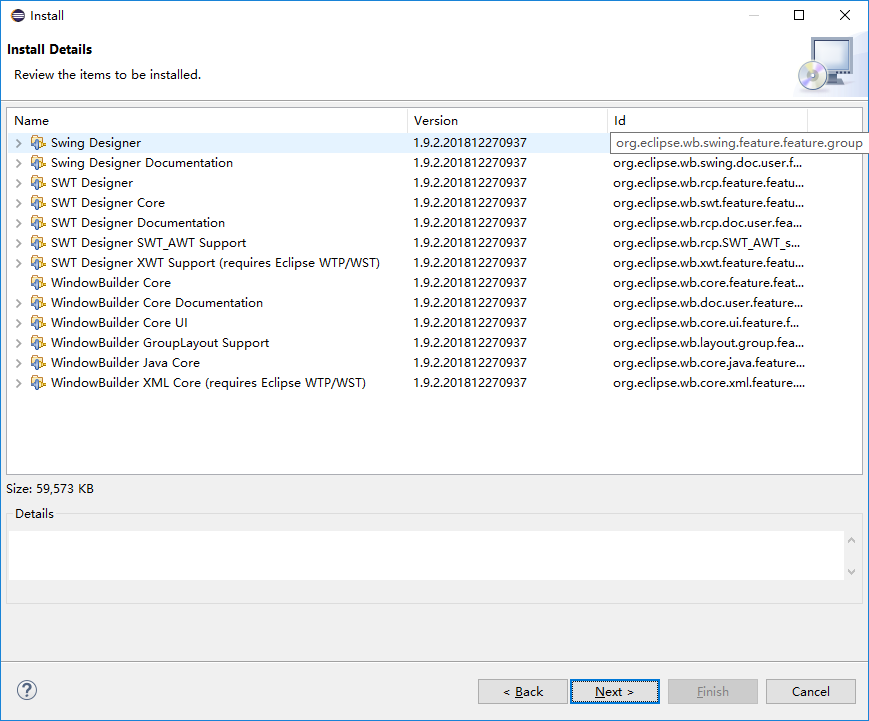This screenshot has width=869, height=721.
Task: Click the WindowBuilder XML Core feature icon
Action: (38, 383)
